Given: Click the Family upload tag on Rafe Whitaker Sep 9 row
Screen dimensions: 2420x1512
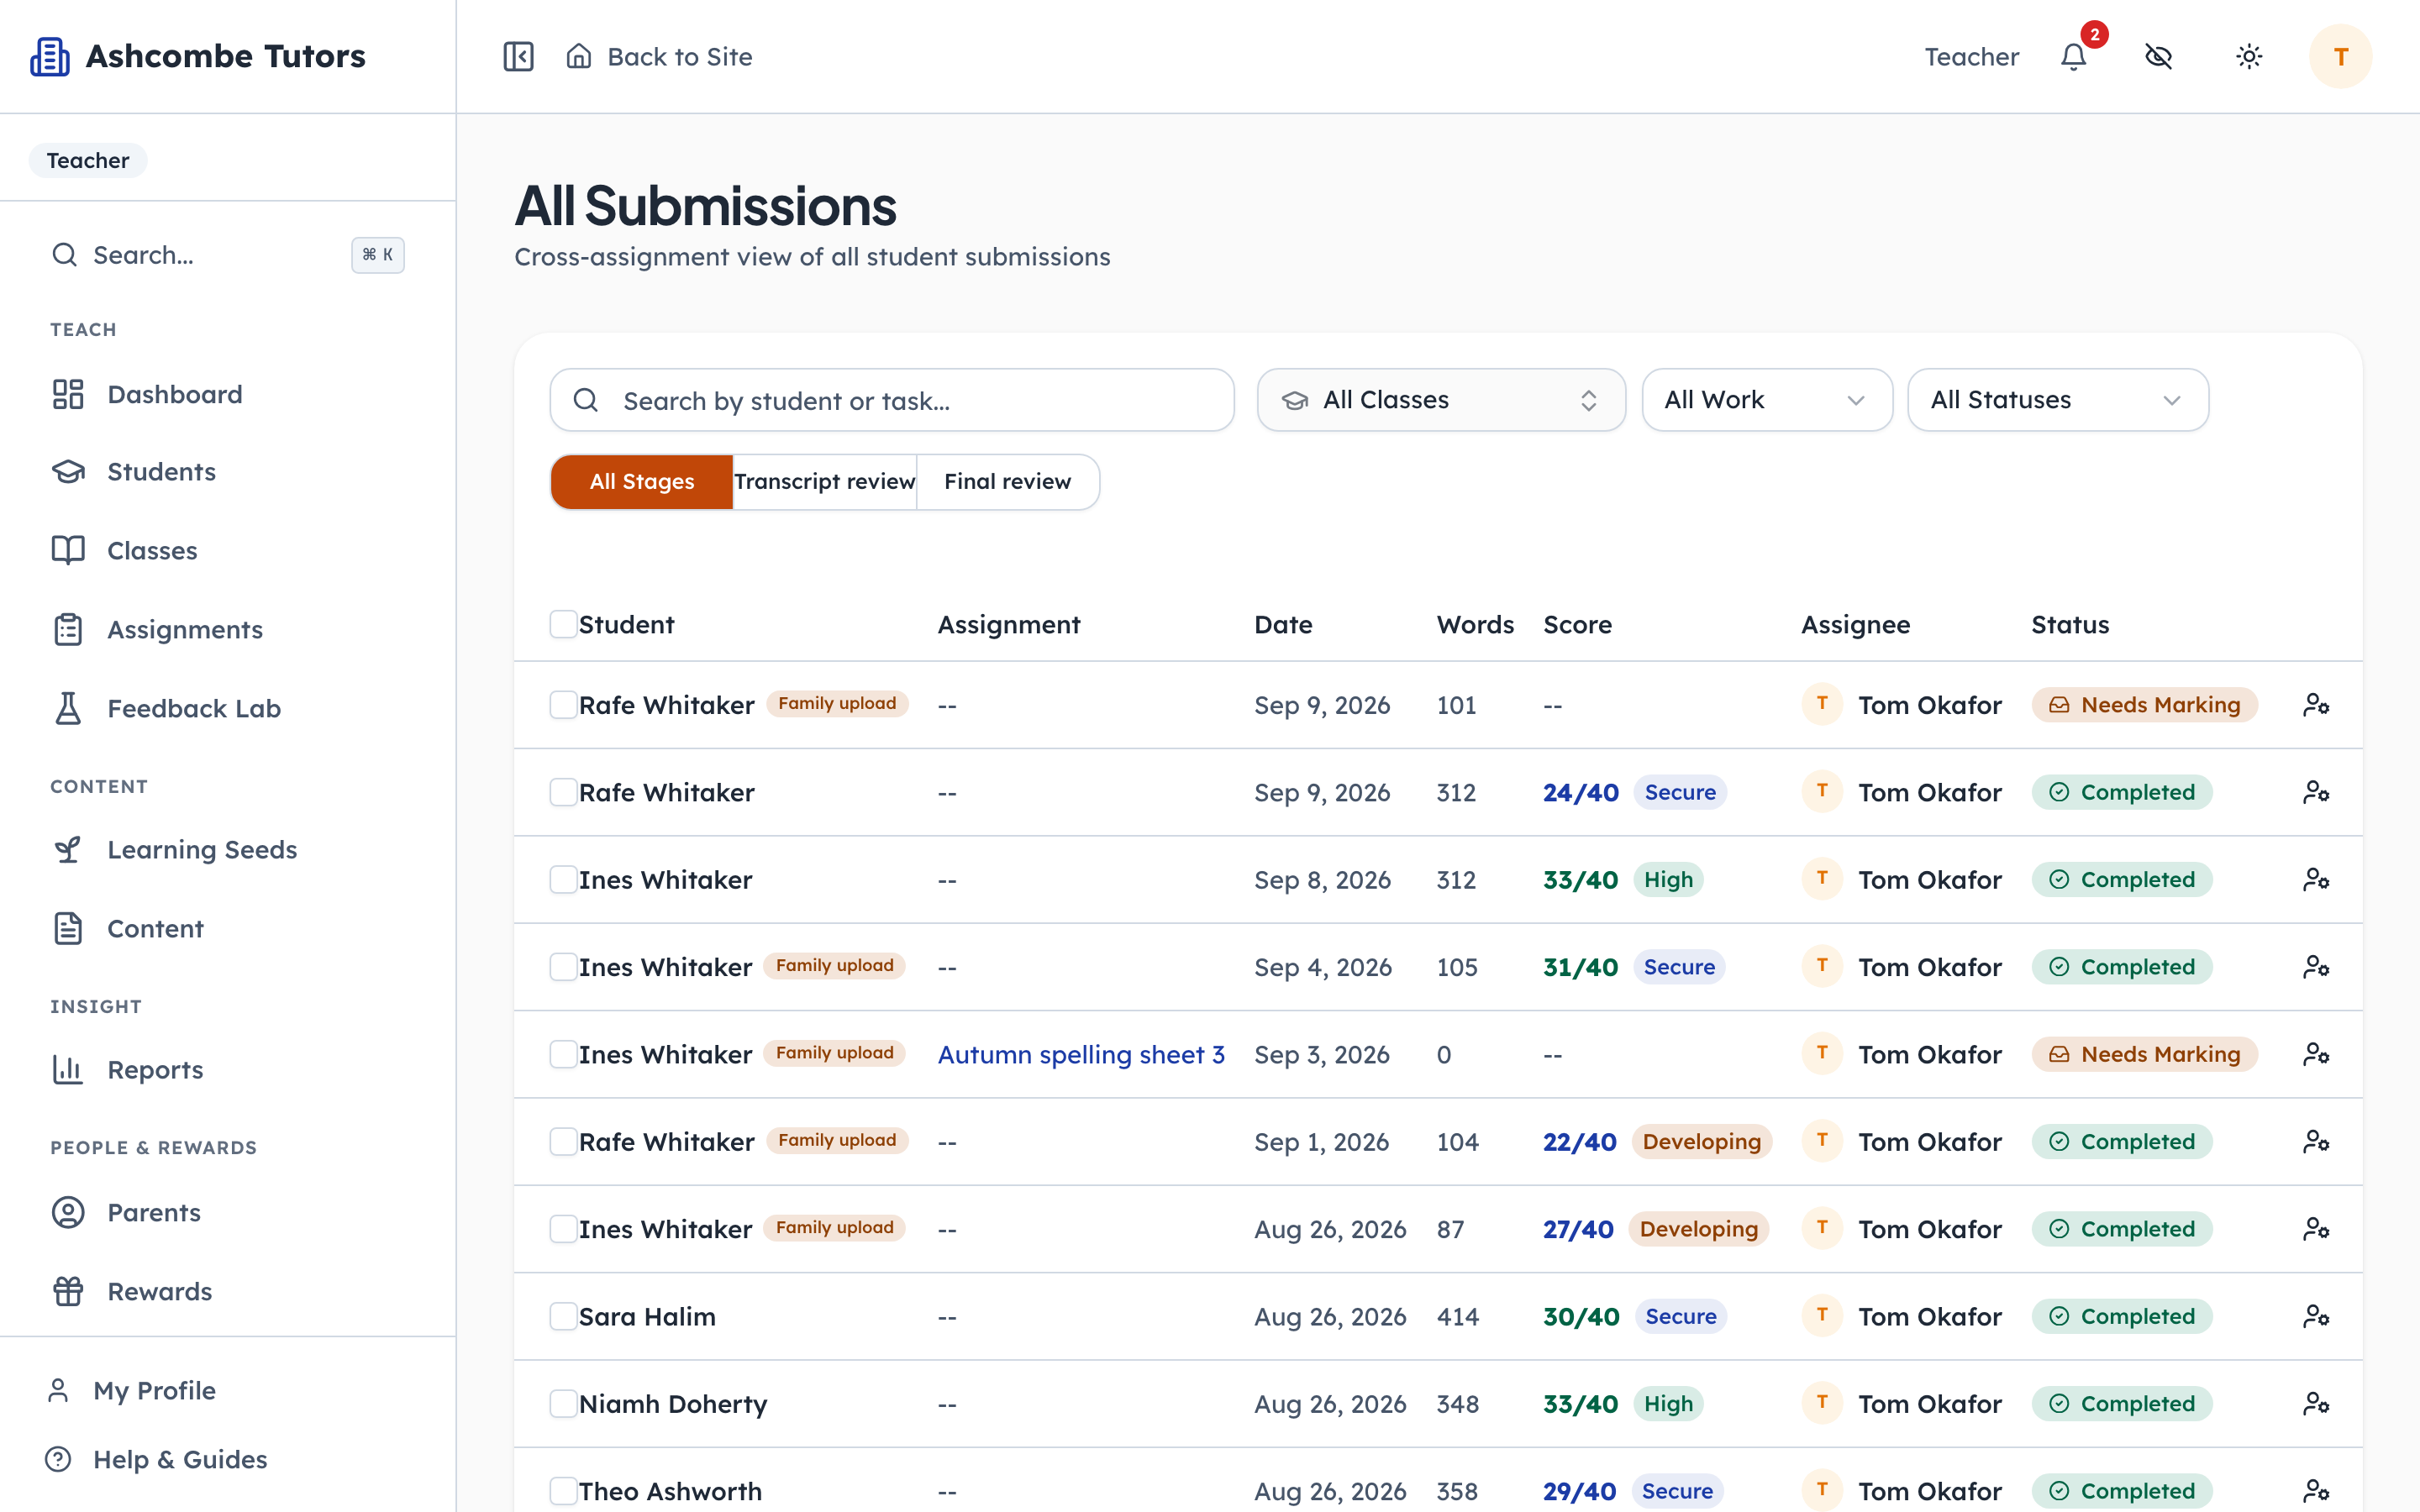Looking at the screenshot, I should point(837,704).
